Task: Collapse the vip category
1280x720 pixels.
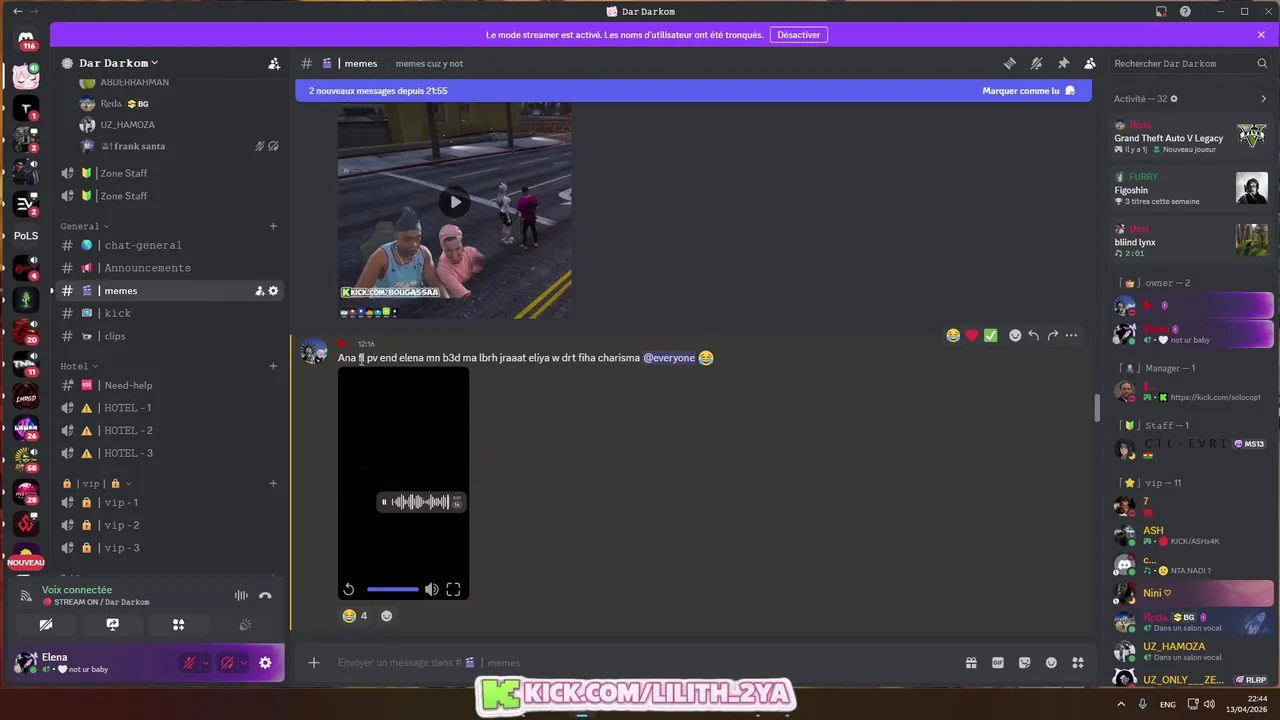Action: pos(96,484)
